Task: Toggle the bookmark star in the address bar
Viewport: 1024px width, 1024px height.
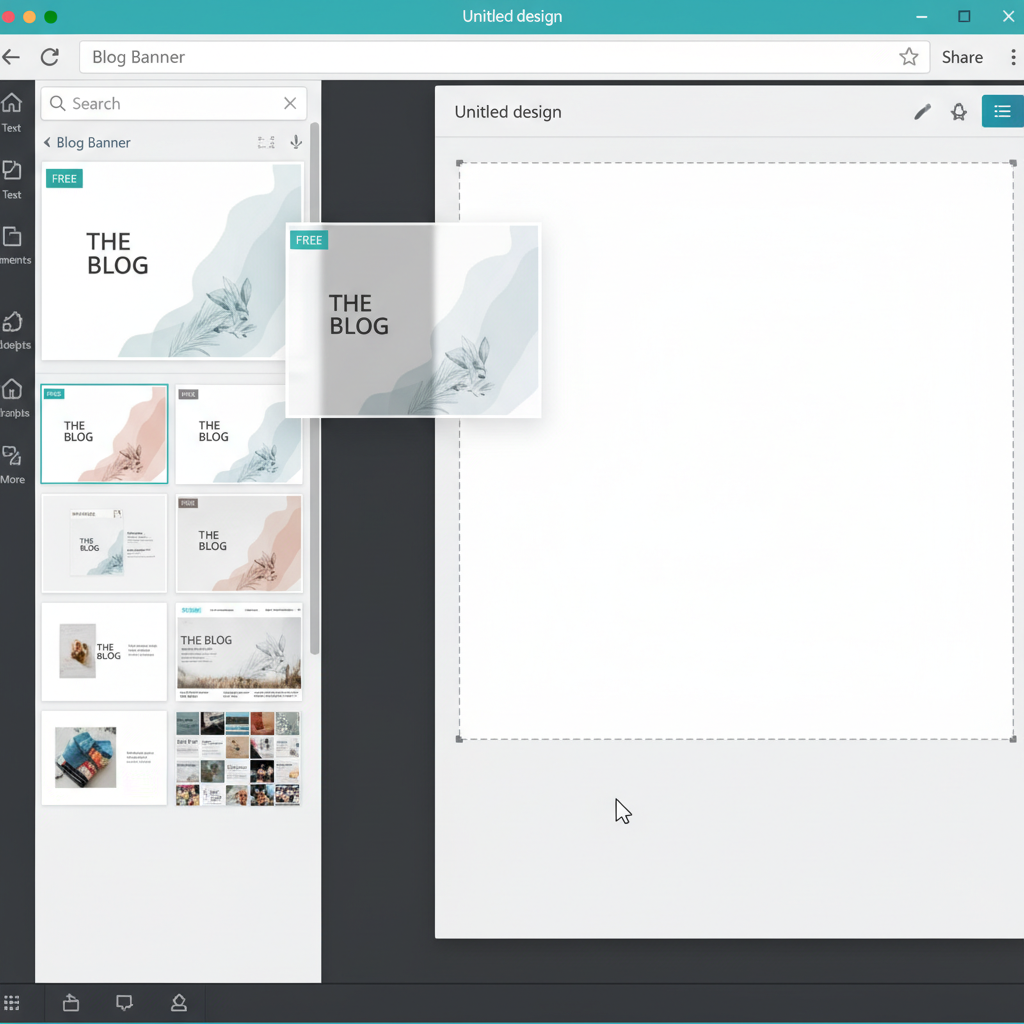Action: point(909,57)
